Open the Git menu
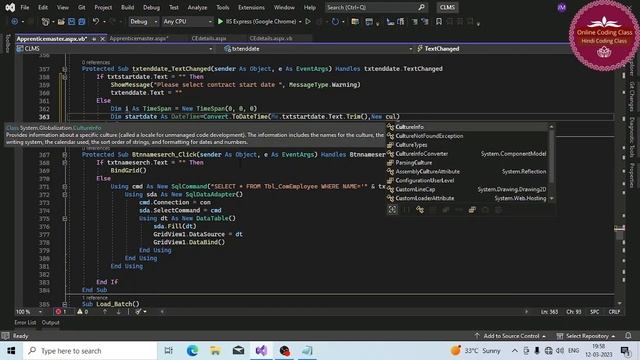Viewport: 640px width, 360px height. pyautogui.click(x=82, y=7)
